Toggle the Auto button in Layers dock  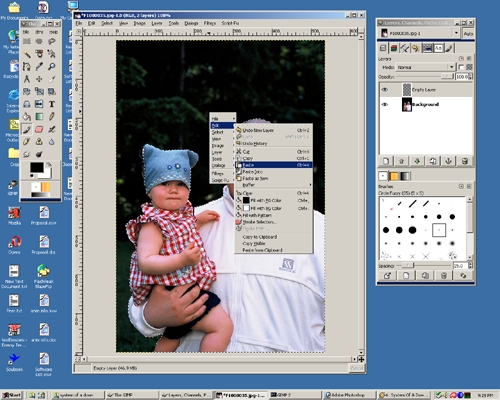coord(468,33)
